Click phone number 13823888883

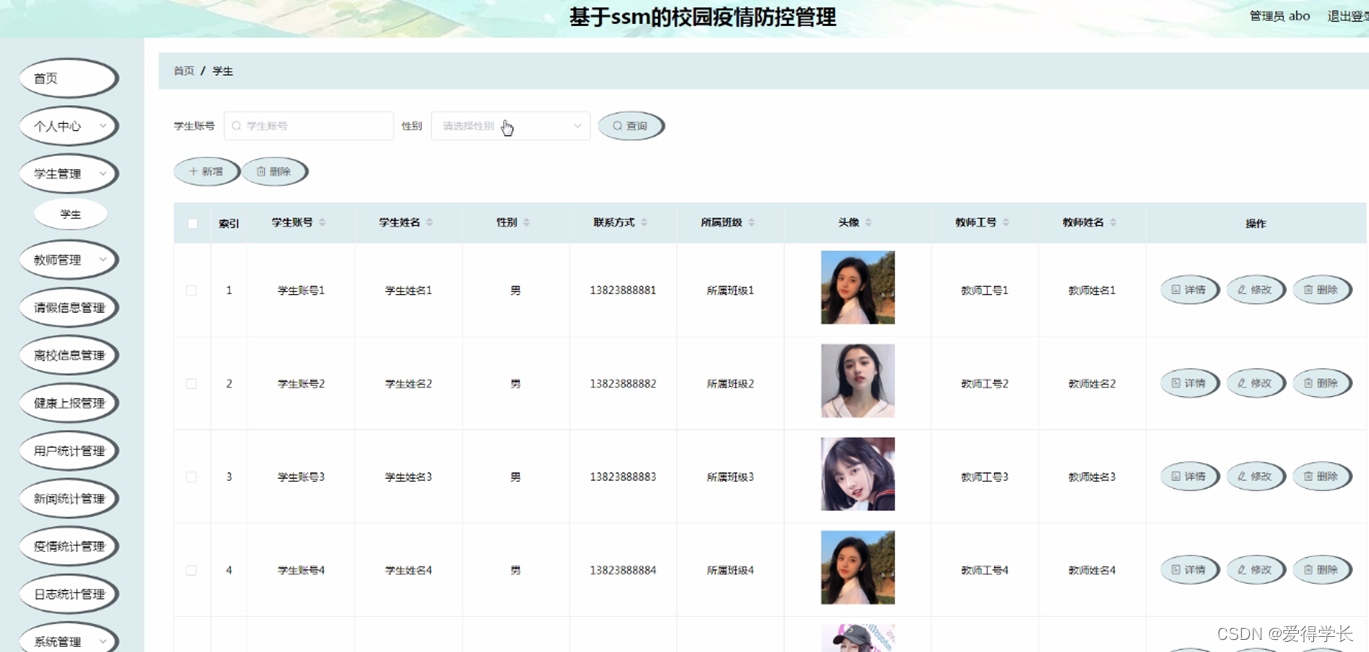623,477
